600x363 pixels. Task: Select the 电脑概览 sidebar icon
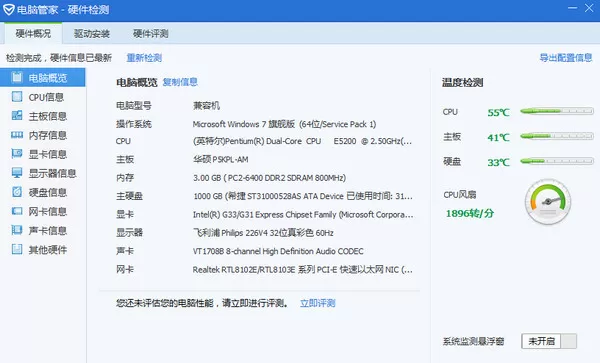coord(17,78)
